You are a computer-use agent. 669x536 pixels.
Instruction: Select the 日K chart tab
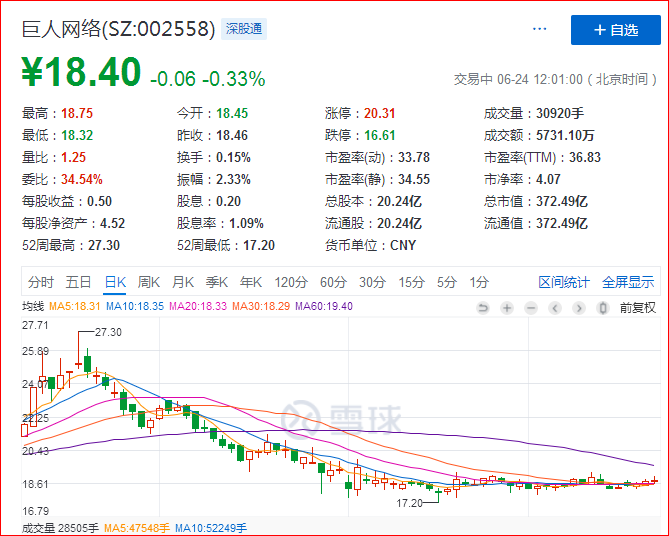coord(115,282)
